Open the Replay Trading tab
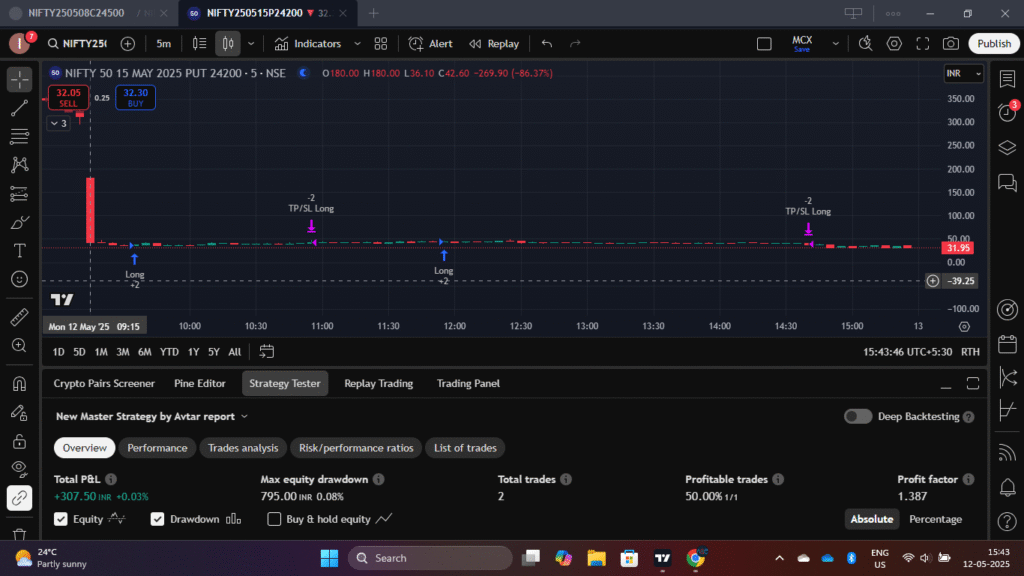1024x576 pixels. pos(379,383)
